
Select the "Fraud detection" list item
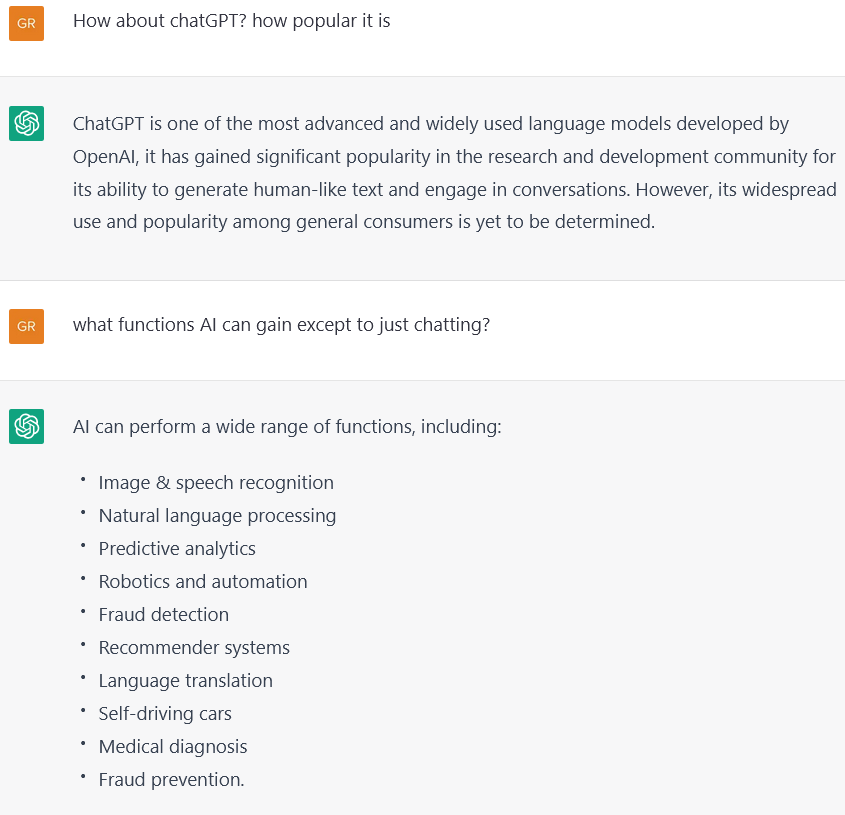pos(164,615)
